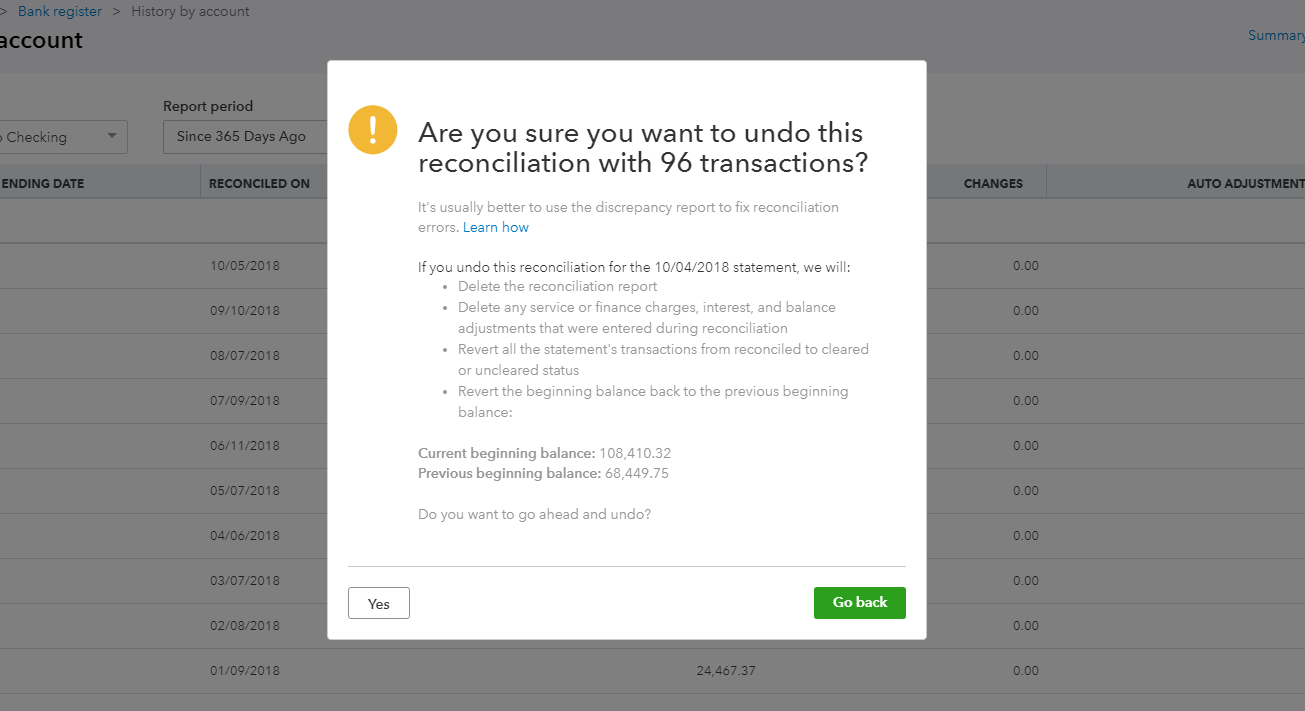The height and width of the screenshot is (711, 1305).
Task: Open the Summary link at top right
Action: pos(1276,35)
